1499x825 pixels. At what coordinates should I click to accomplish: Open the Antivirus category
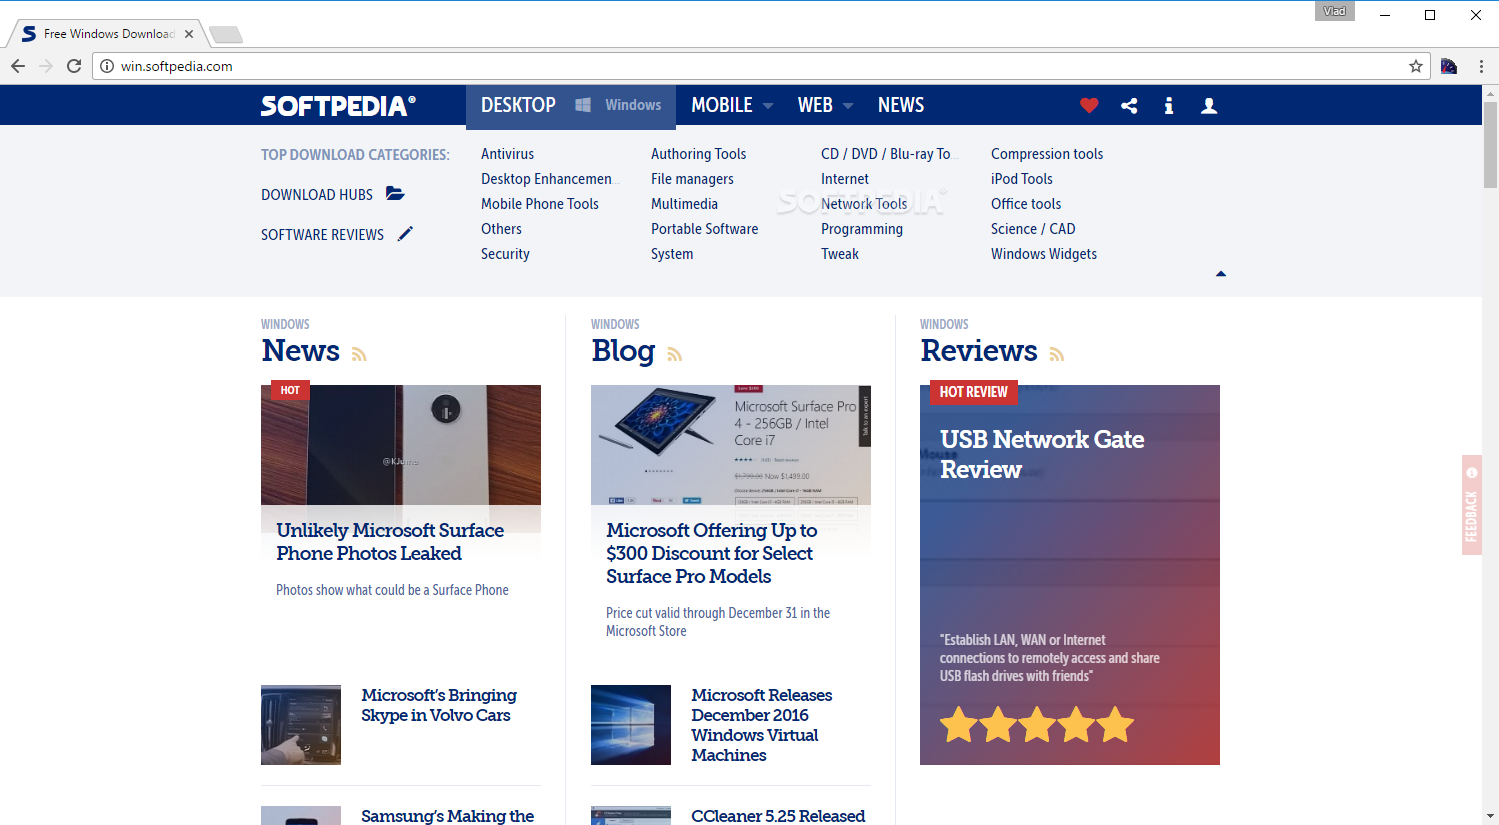point(507,154)
